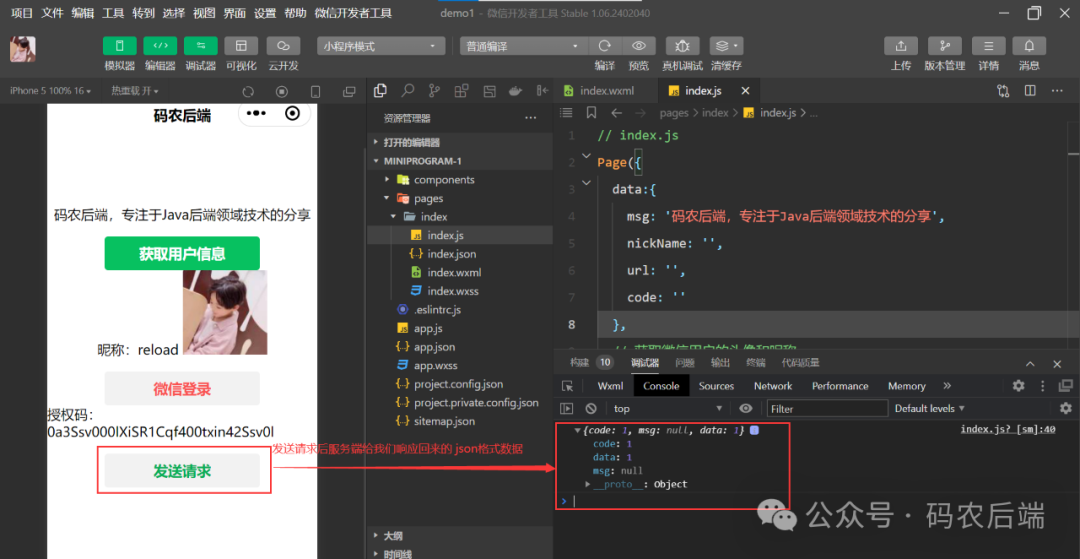Screen dimensions: 1080x559
Task: Open the 普通编译 compile mode dropdown
Action: coord(523,46)
